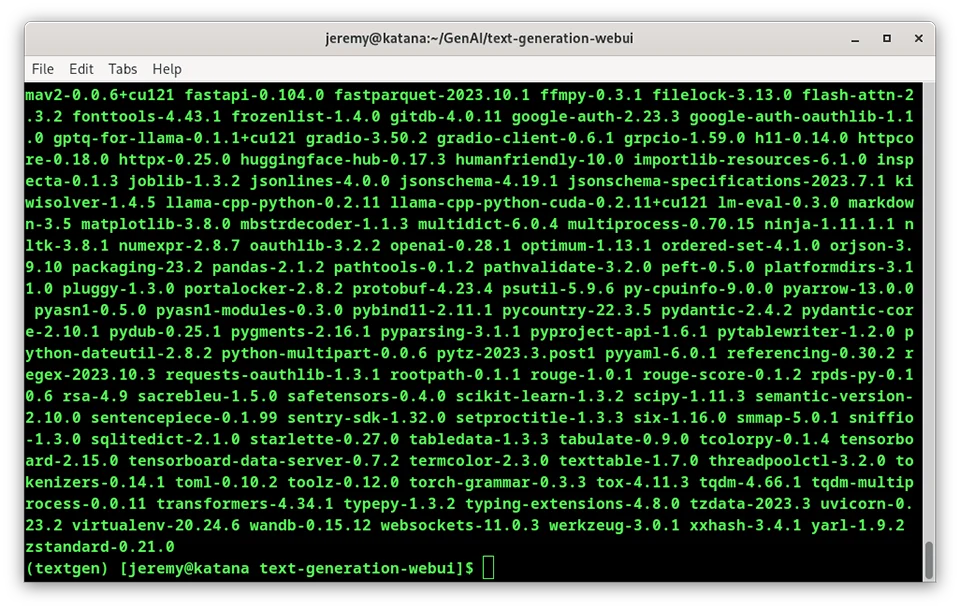Click the text ninja-1.11.1.1

tap(830, 224)
